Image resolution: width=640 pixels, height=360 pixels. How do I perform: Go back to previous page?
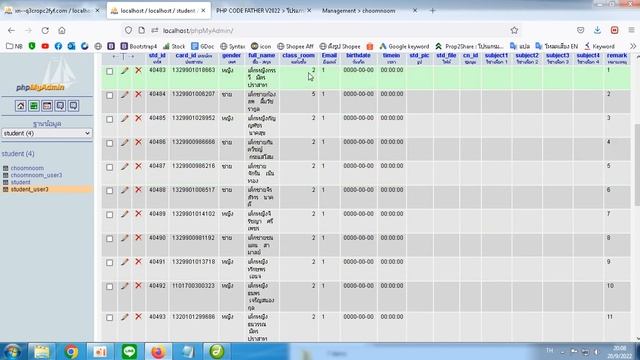coord(11,31)
